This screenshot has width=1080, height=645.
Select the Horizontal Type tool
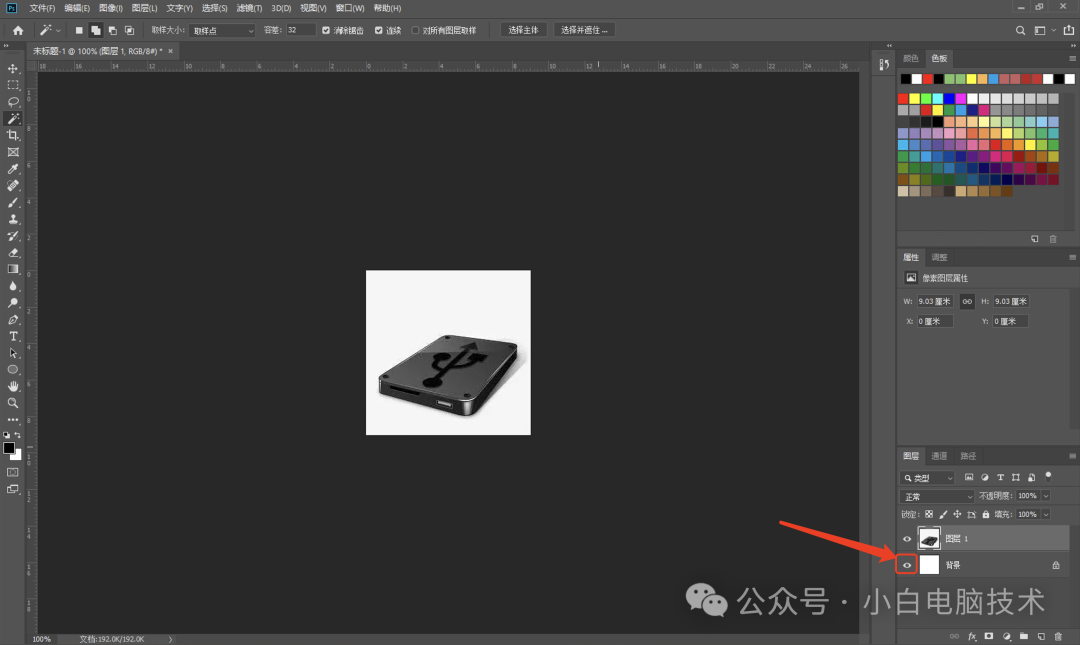point(13,336)
